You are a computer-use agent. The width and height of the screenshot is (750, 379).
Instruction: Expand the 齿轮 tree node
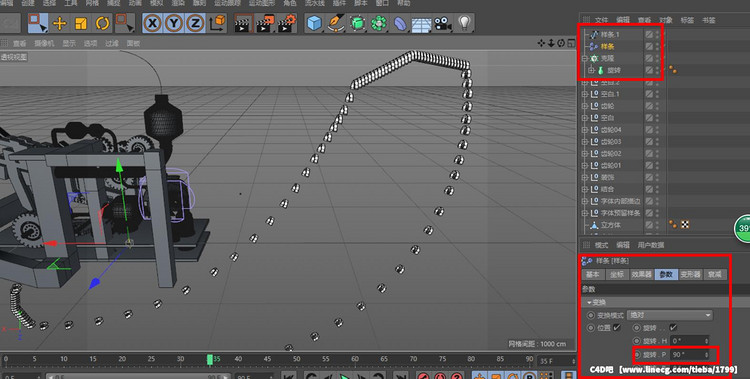point(585,106)
